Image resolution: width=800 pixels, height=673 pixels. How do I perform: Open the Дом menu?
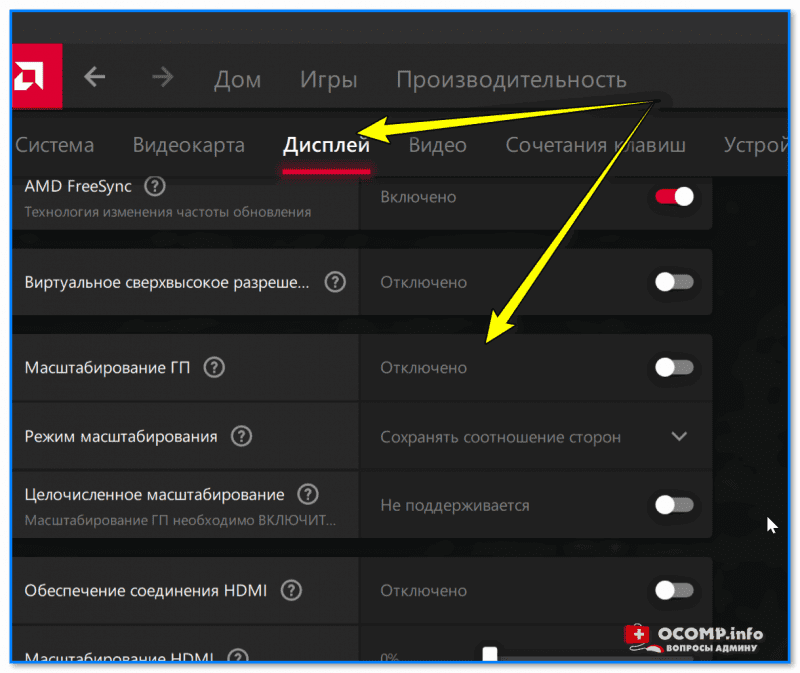pyautogui.click(x=237, y=80)
